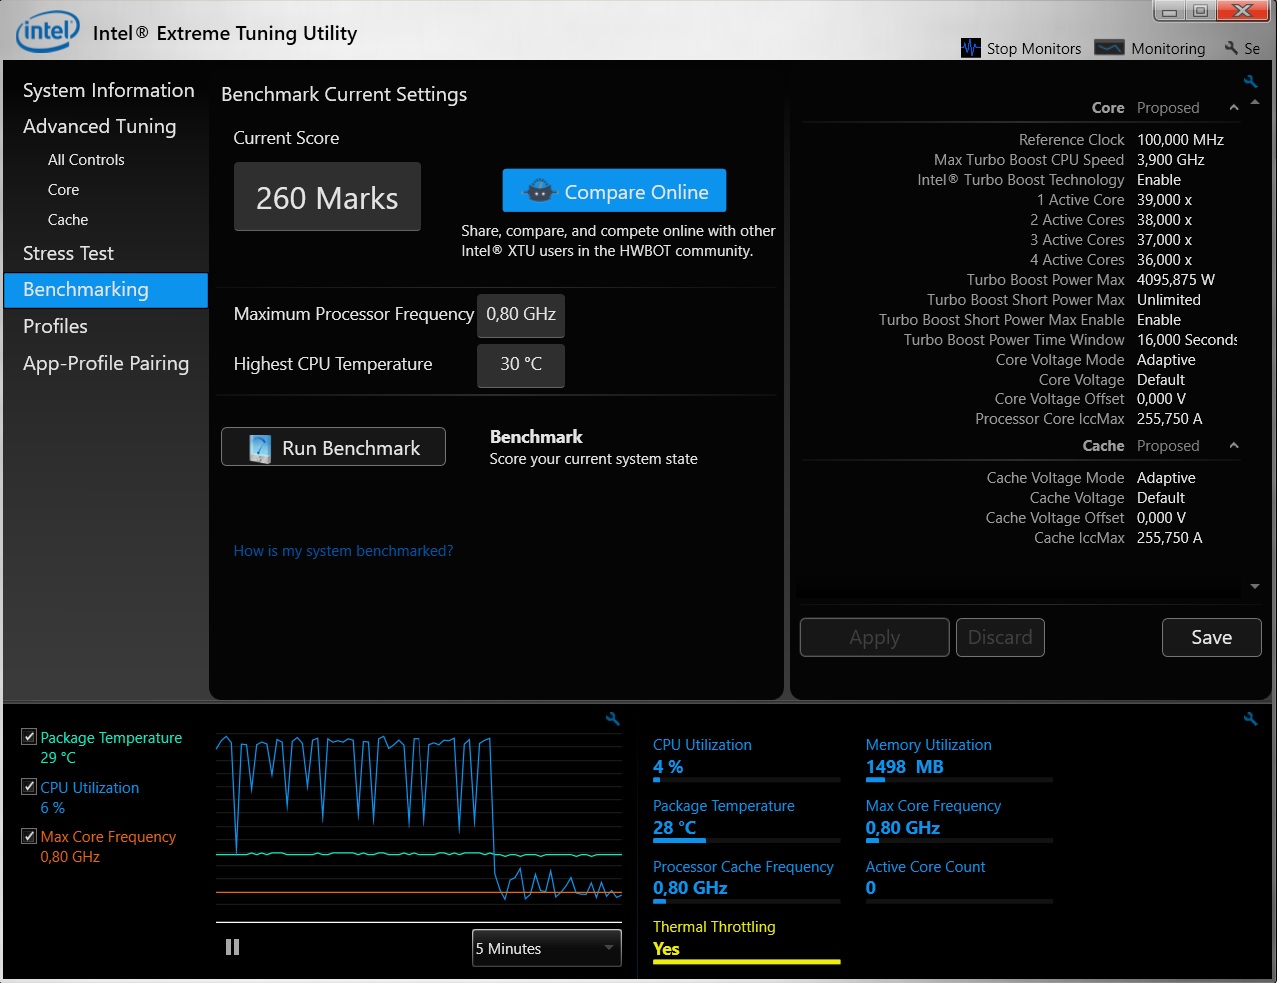Click the Run Benchmark button

[333, 447]
